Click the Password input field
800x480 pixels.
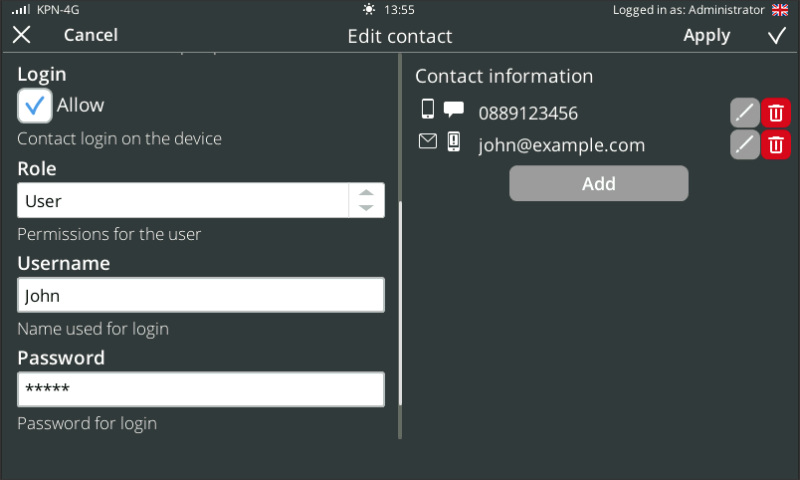[200, 389]
